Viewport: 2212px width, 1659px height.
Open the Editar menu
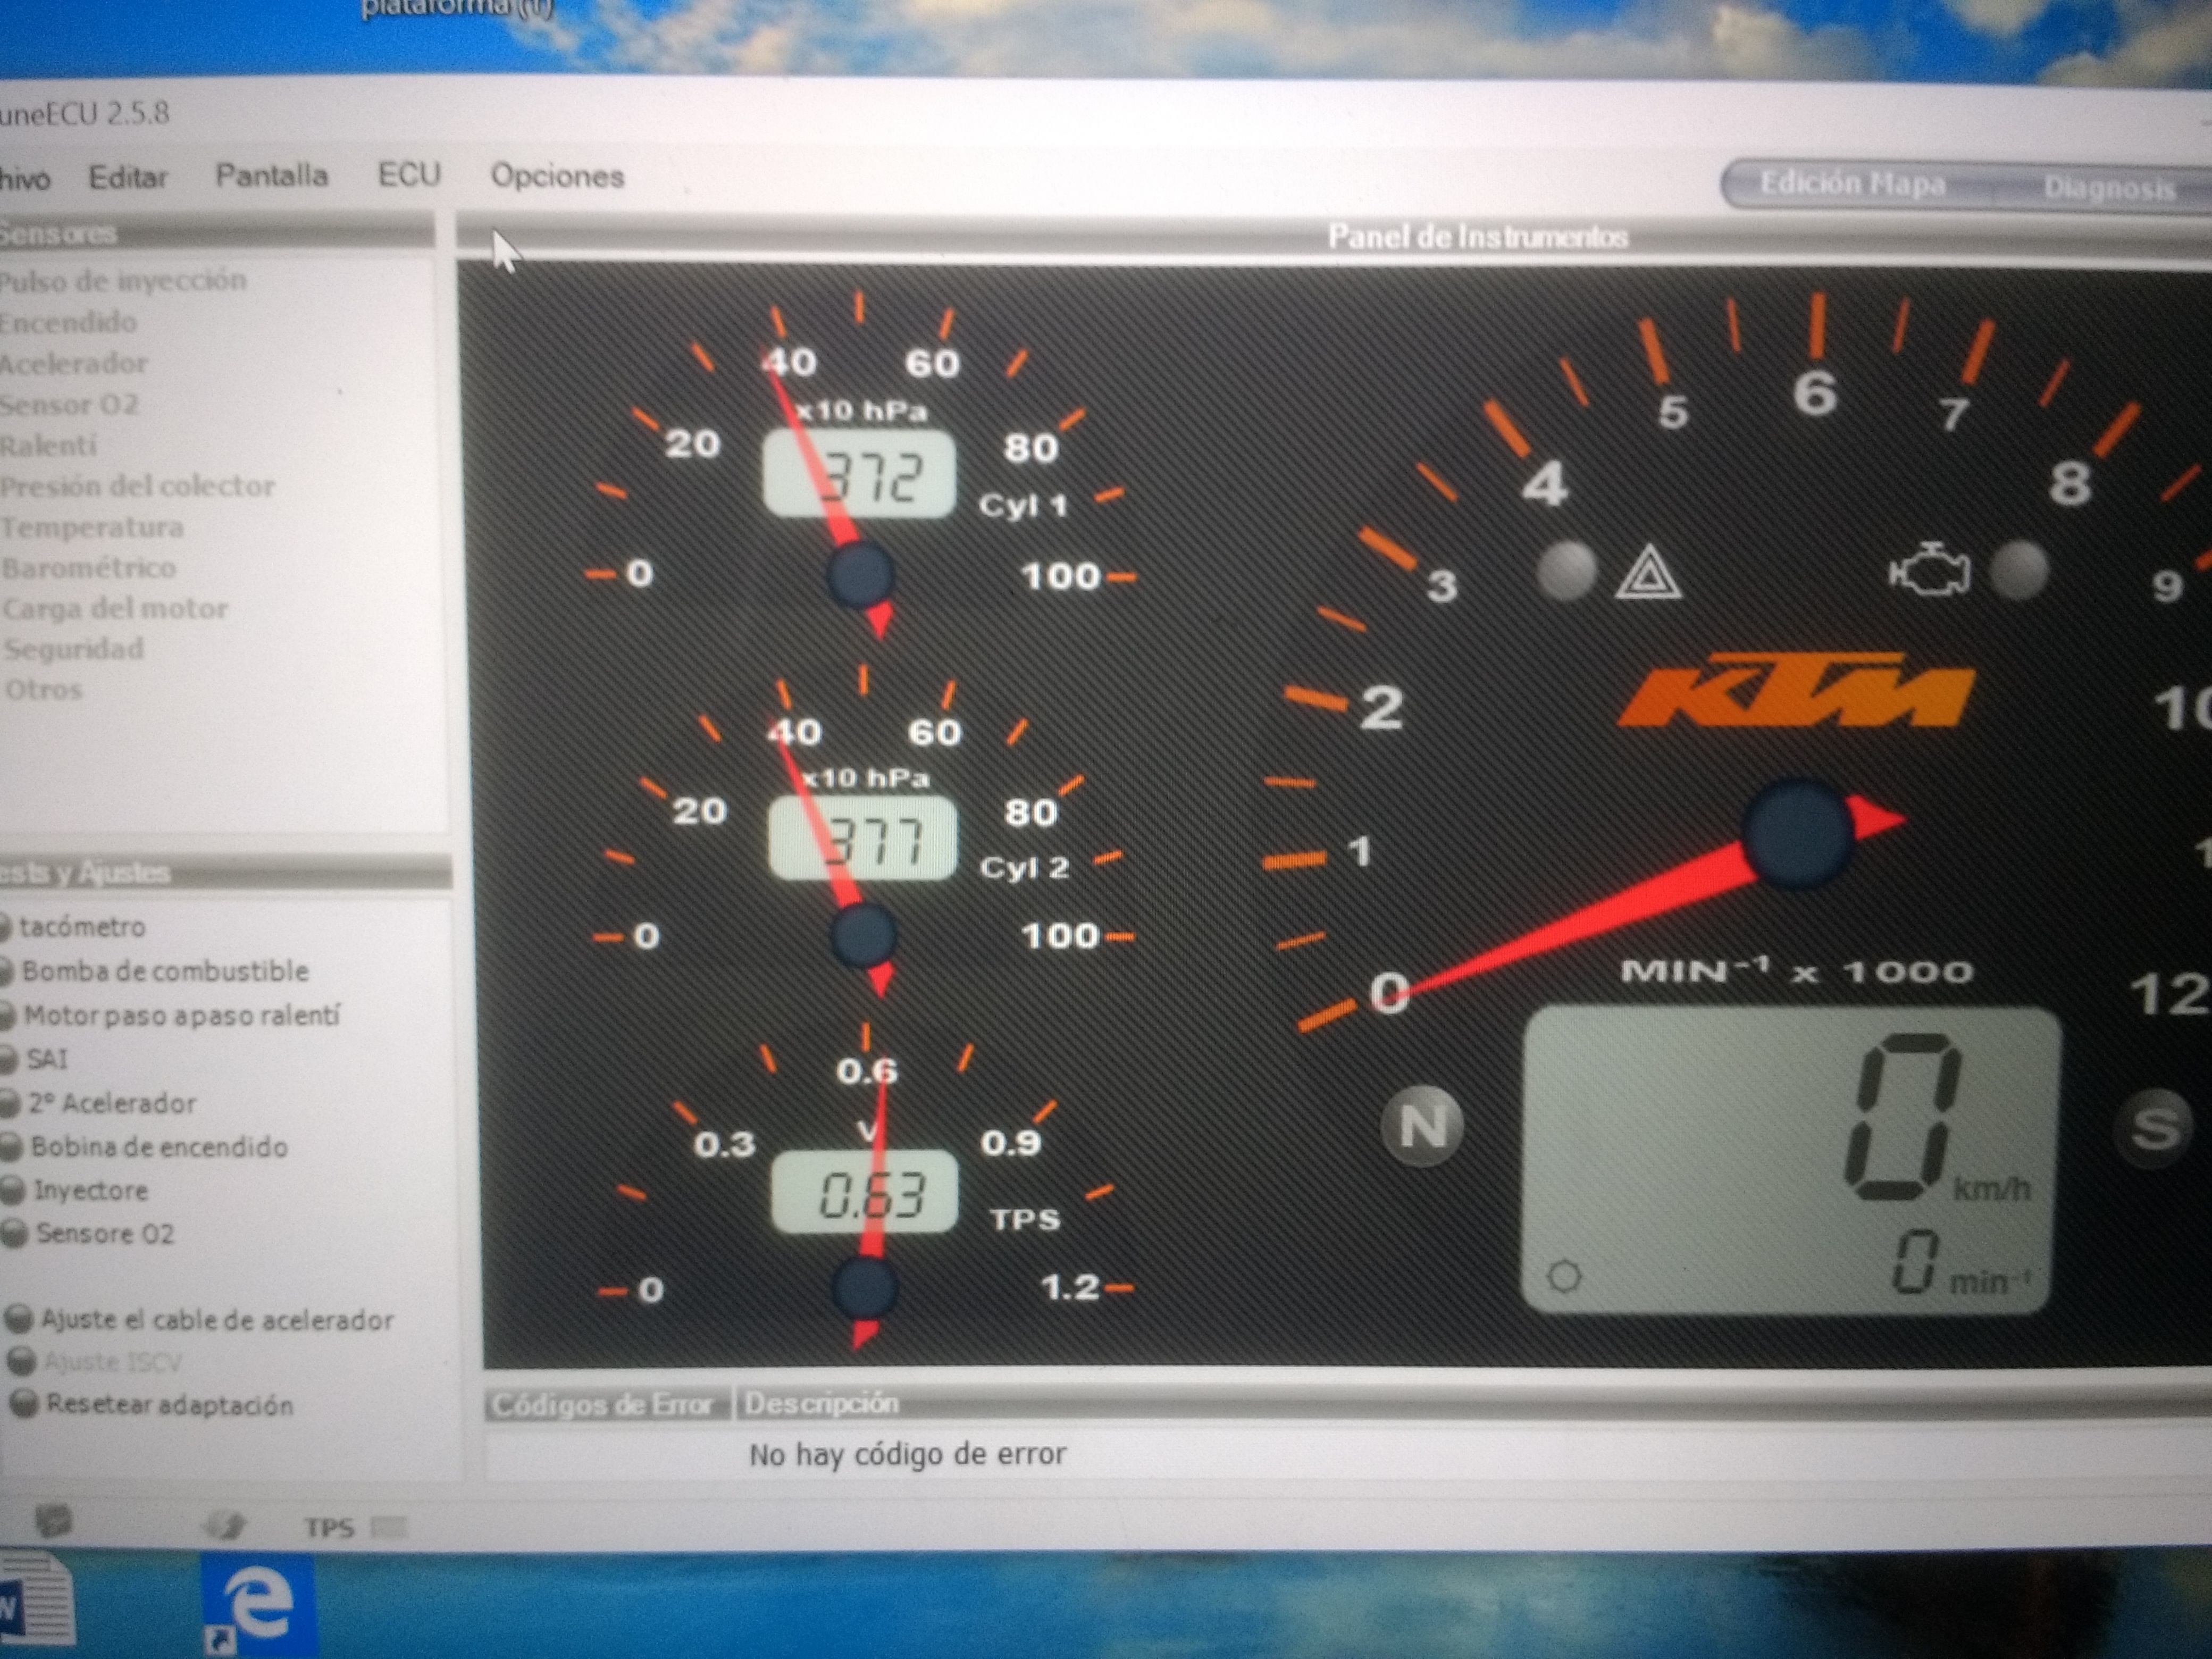coord(128,177)
